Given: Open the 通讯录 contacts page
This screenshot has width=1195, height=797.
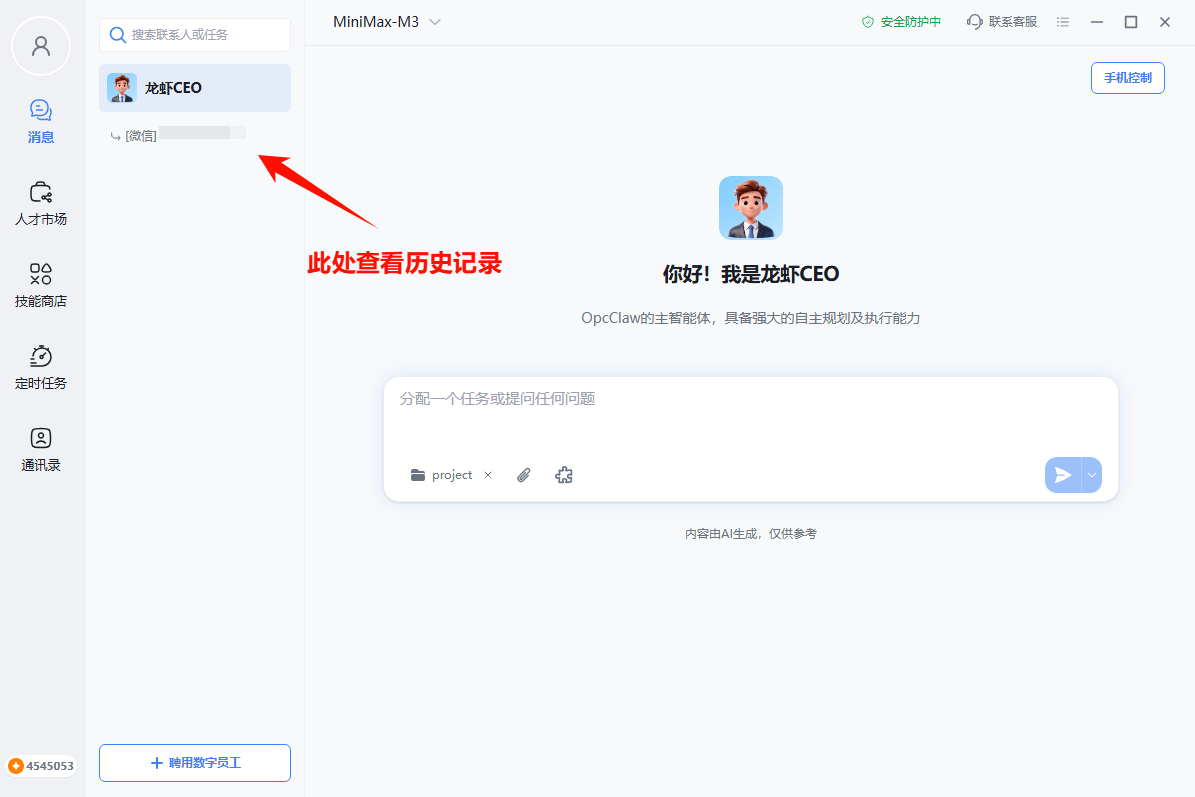Looking at the screenshot, I should point(41,450).
